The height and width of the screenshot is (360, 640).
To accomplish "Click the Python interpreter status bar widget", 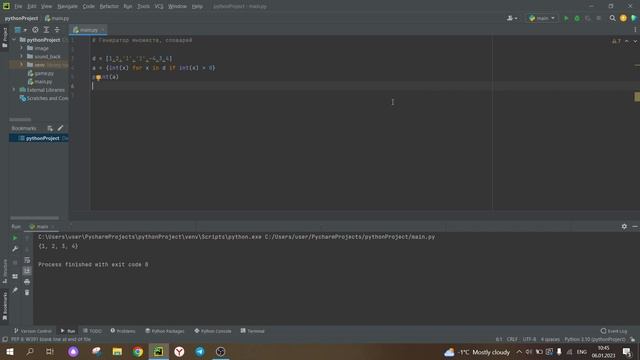I will pyautogui.click(x=595, y=340).
